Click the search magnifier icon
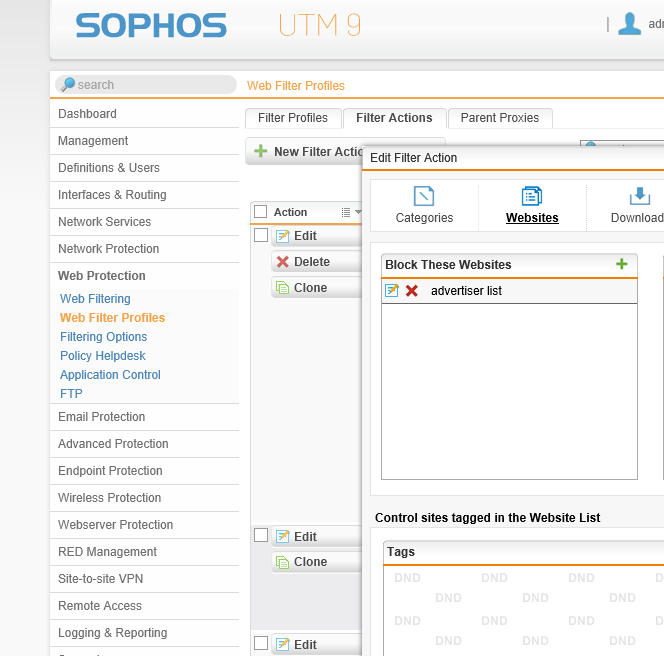This screenshot has width=664, height=656. pos(67,85)
